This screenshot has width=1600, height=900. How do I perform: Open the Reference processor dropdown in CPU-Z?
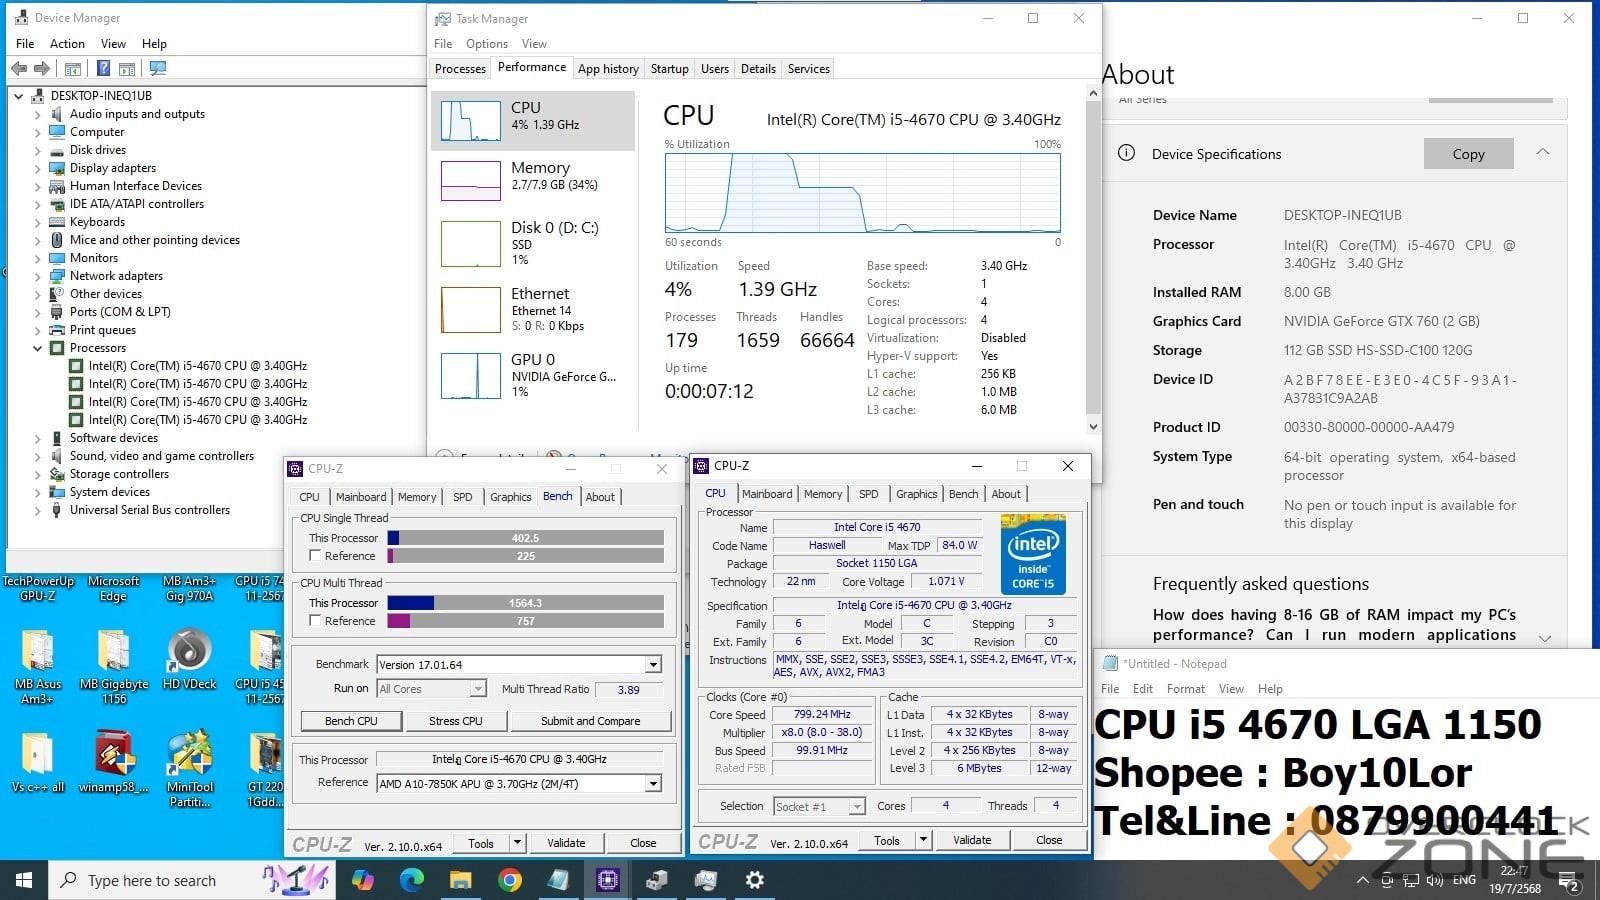point(653,784)
